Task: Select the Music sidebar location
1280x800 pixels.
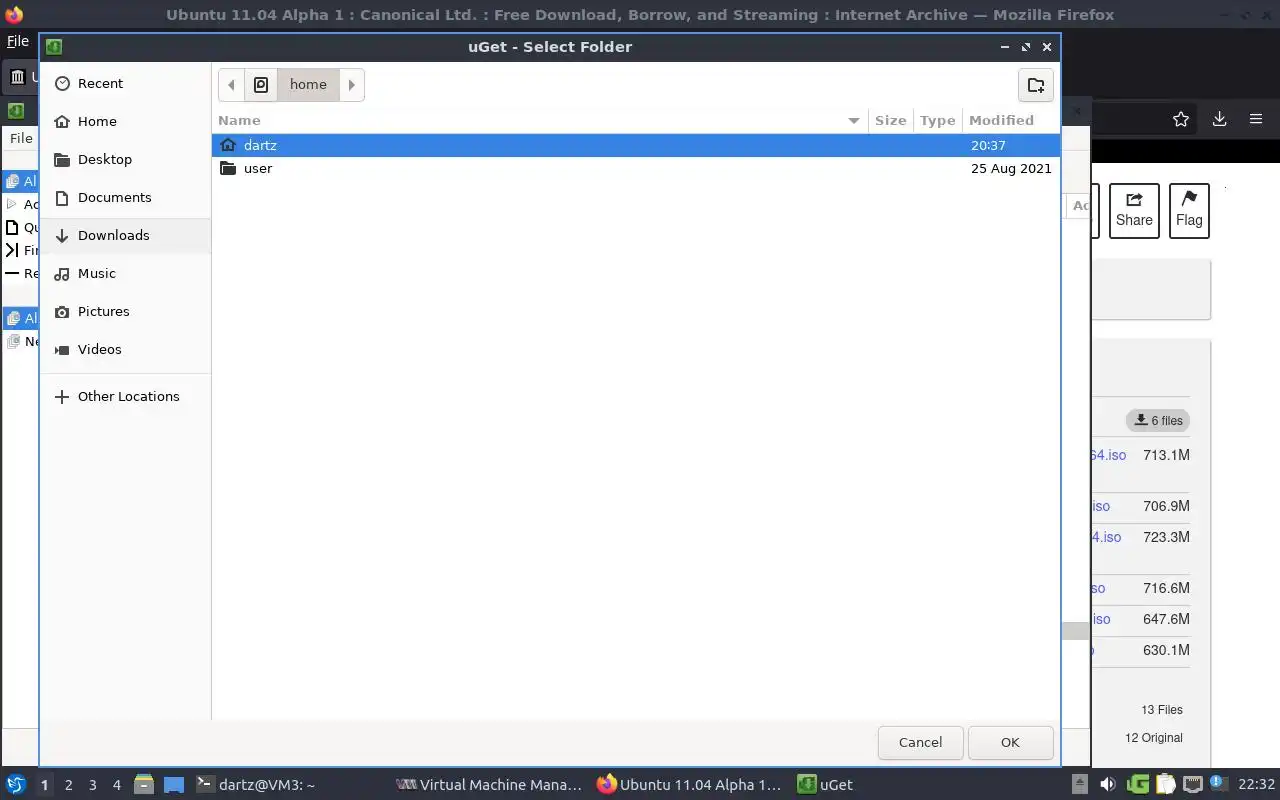Action: (126, 273)
